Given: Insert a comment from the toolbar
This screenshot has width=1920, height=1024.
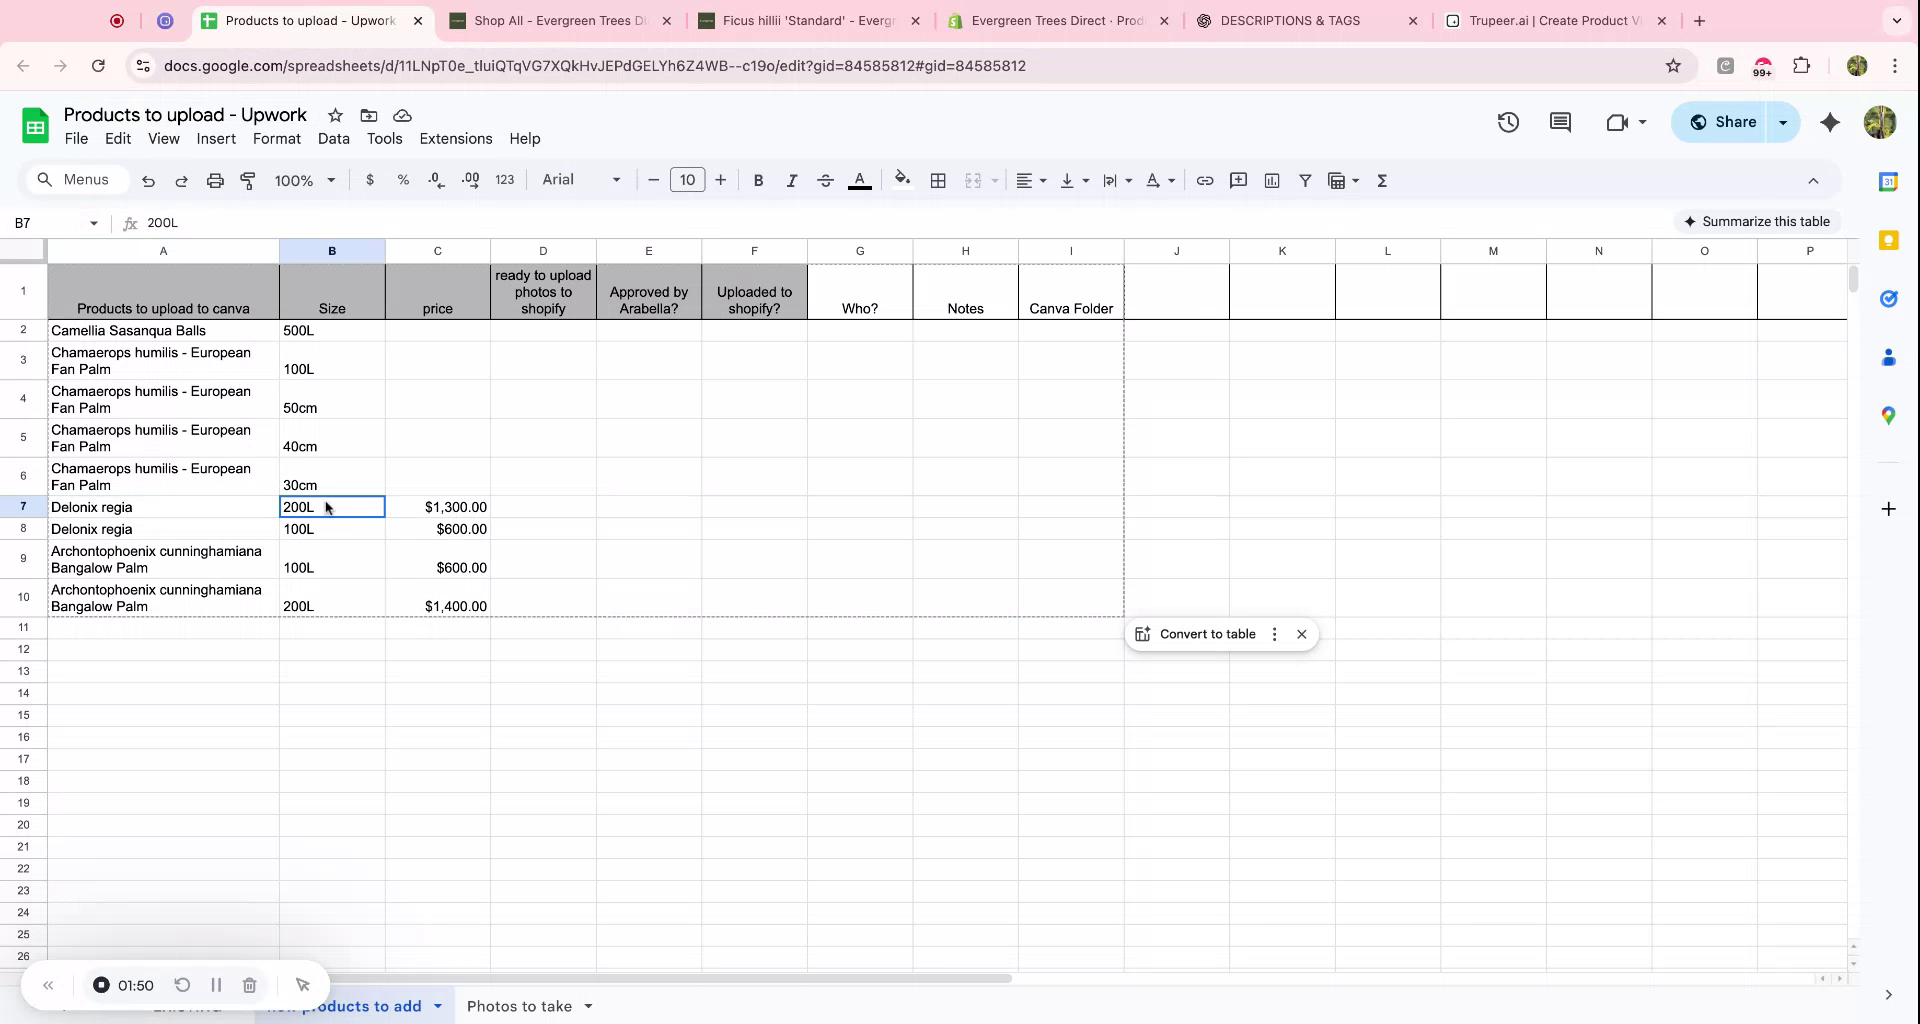Looking at the screenshot, I should pos(1239,180).
